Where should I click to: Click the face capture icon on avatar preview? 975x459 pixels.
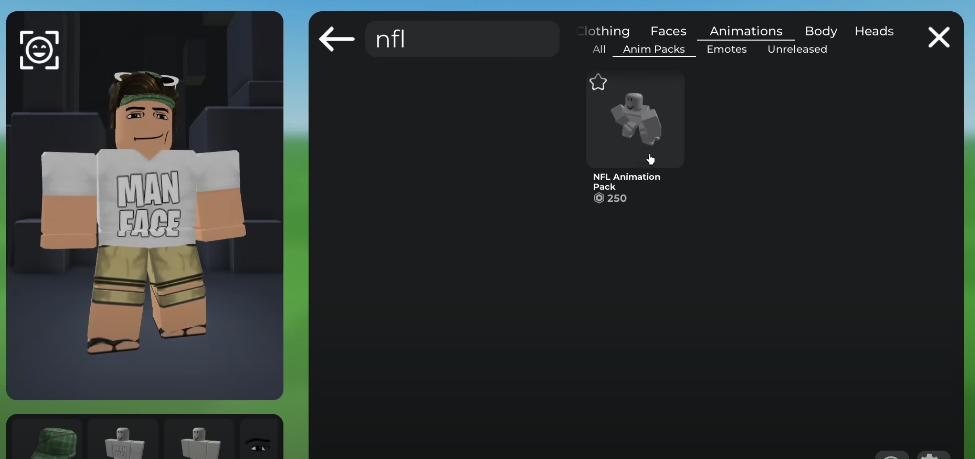[39, 50]
